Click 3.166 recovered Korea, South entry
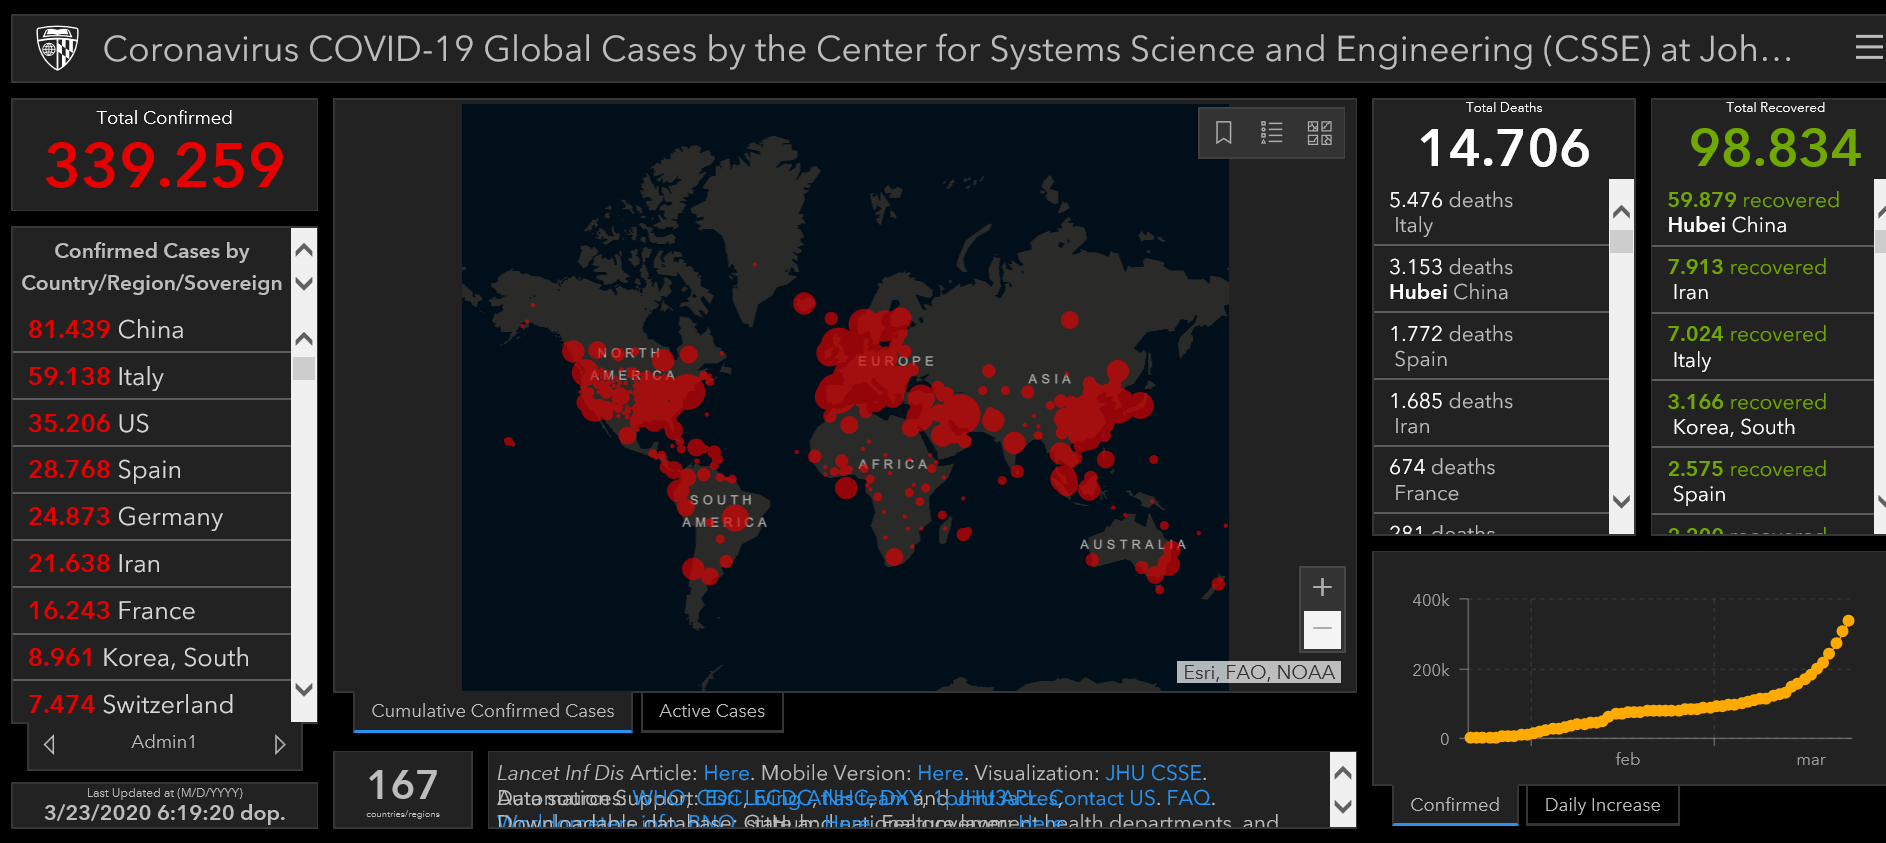 click(x=1763, y=414)
